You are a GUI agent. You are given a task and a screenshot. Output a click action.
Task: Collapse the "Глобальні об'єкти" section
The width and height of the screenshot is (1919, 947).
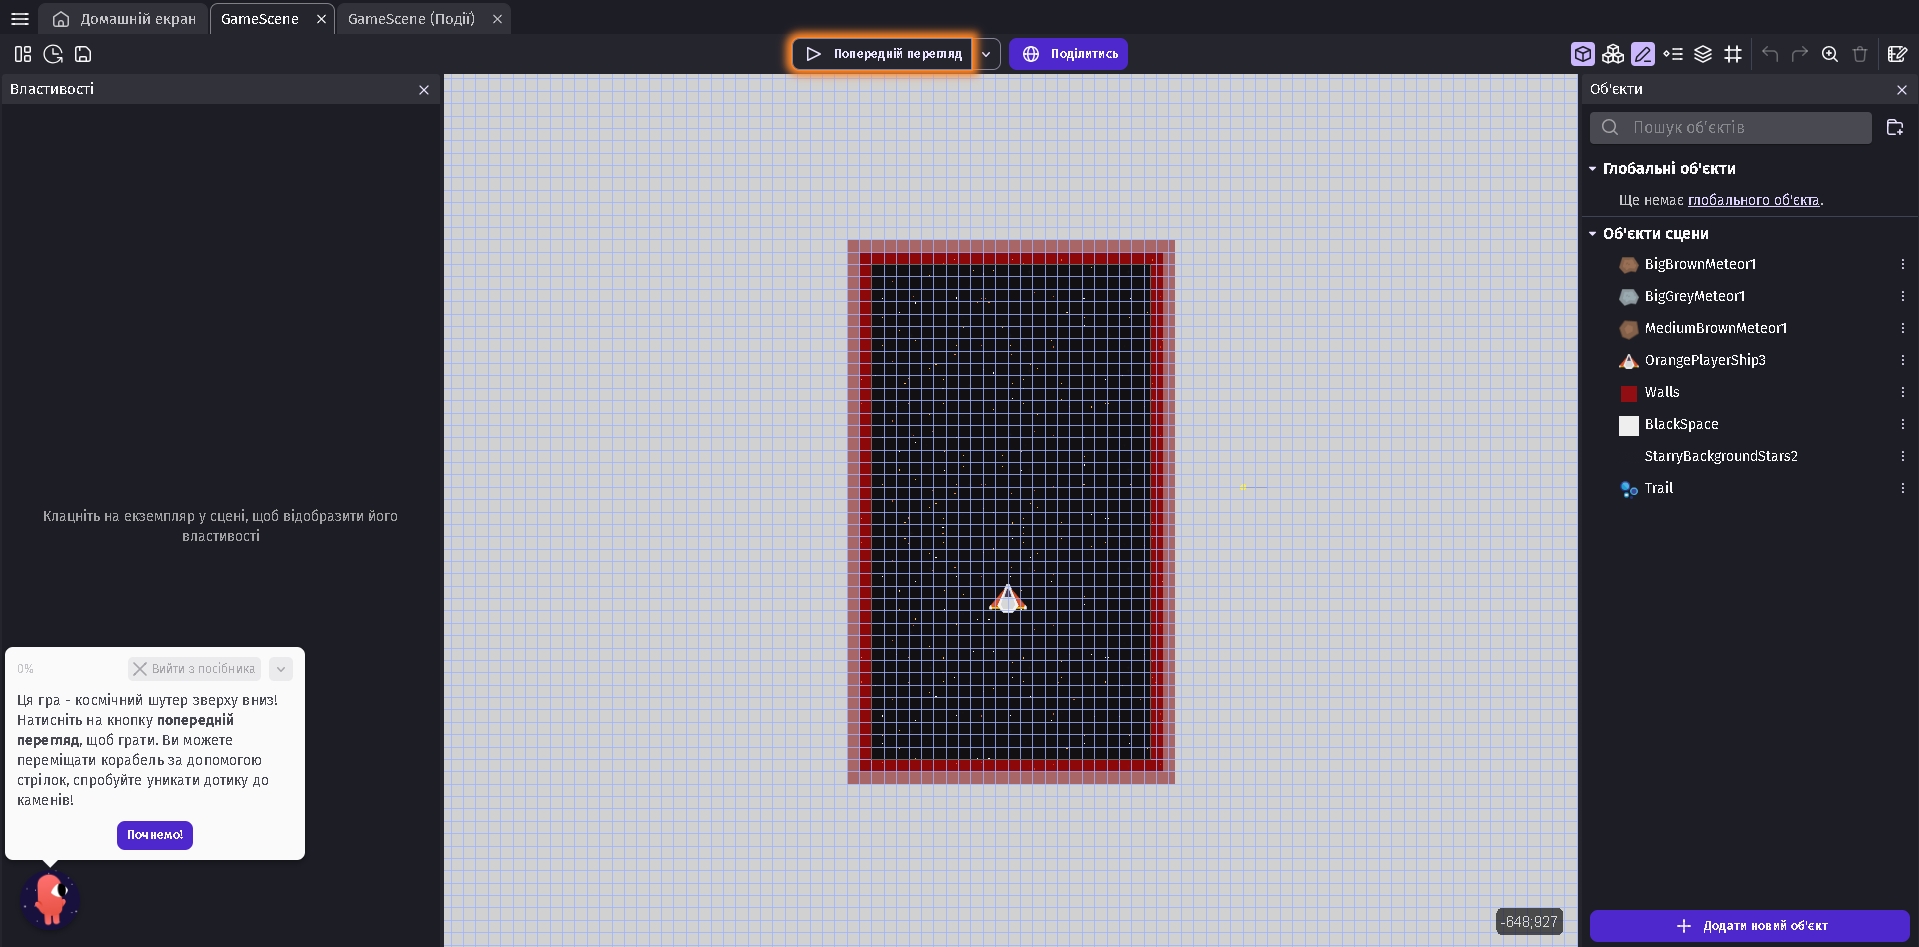pyautogui.click(x=1593, y=169)
